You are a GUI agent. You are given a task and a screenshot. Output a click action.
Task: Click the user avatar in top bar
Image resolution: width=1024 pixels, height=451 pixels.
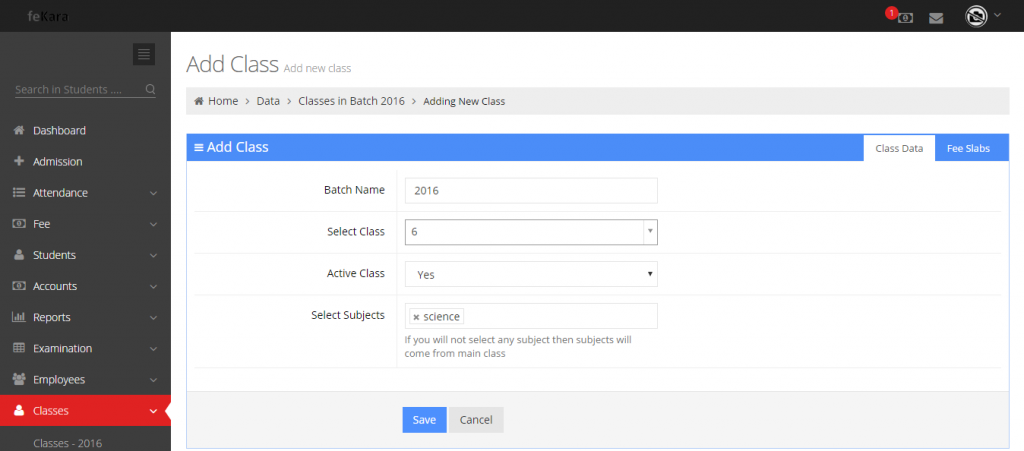tap(976, 16)
